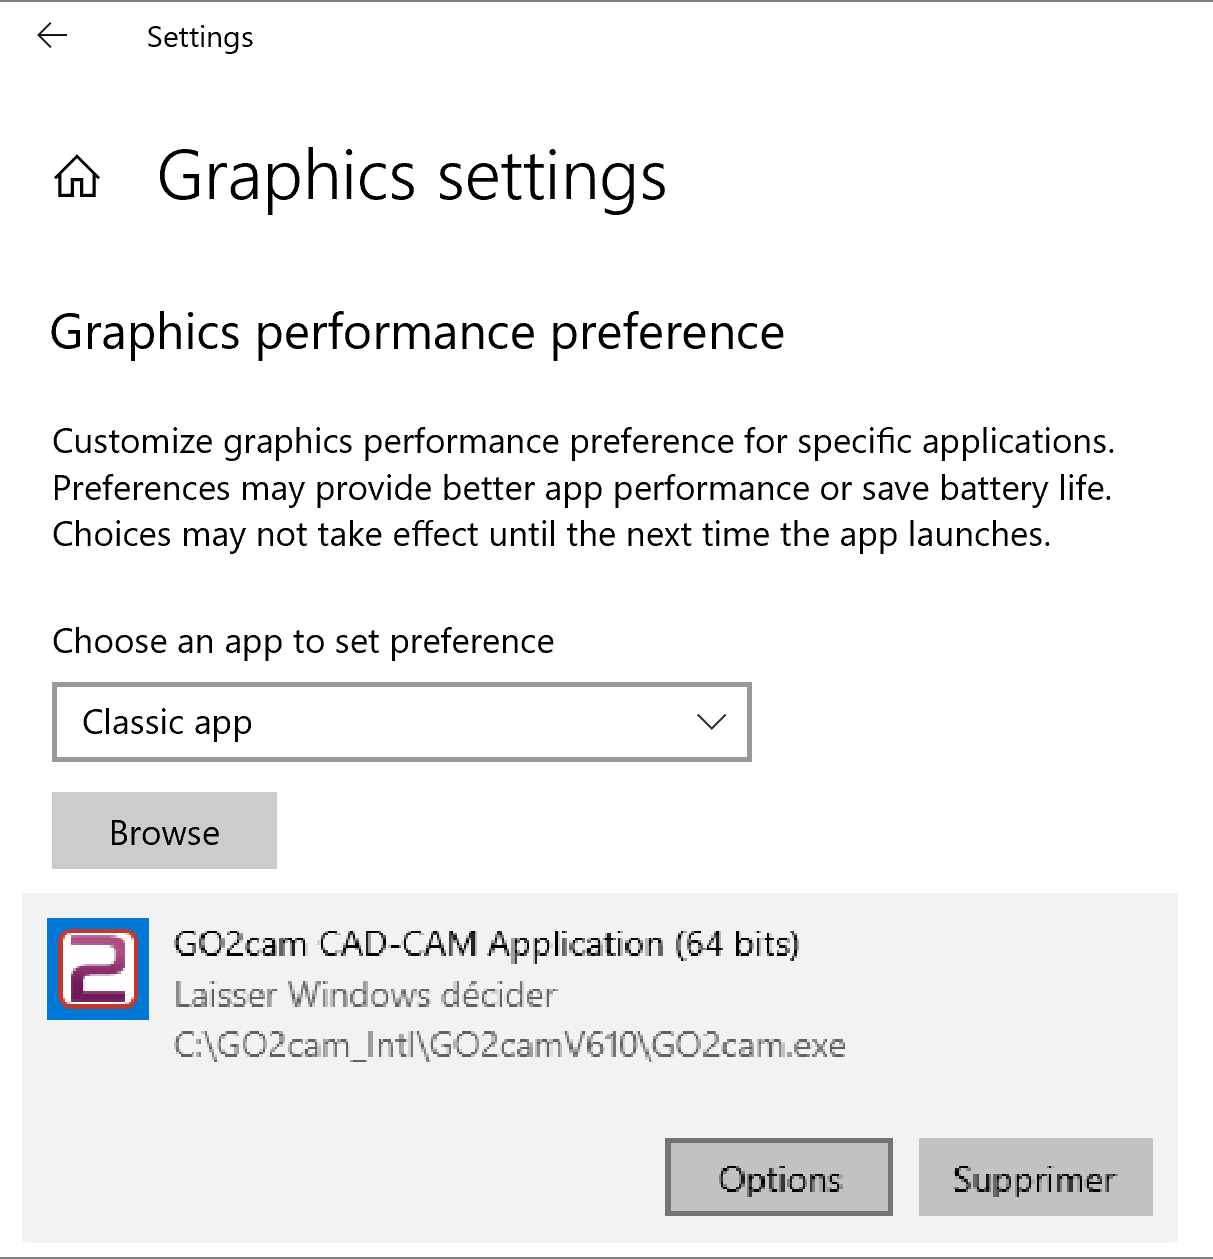Open the Classic app dropdown
The image size is (1213, 1259).
(x=401, y=722)
